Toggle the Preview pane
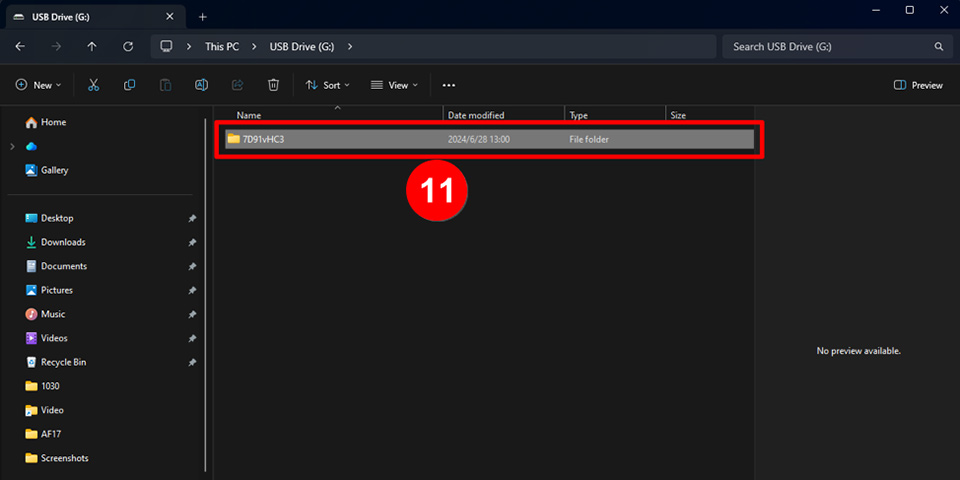This screenshot has height=480, width=960. point(918,85)
